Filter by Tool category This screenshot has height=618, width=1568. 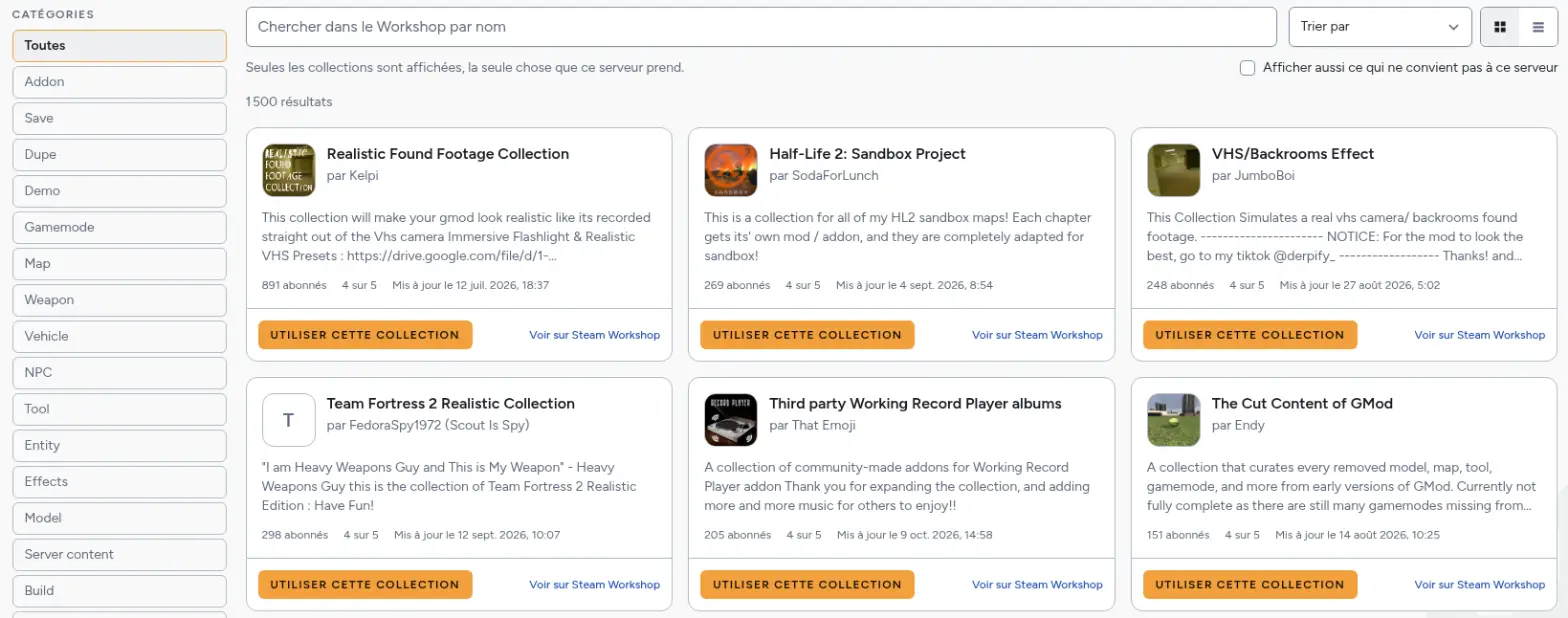(x=120, y=409)
